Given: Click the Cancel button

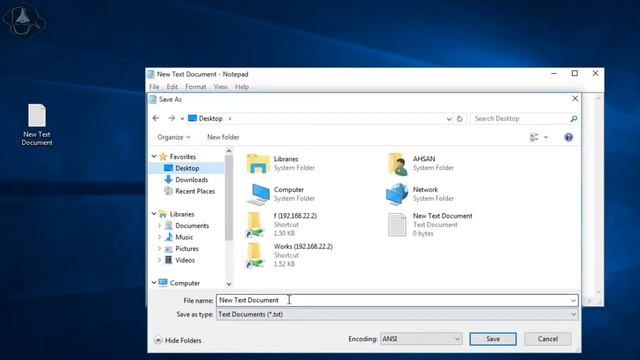Looking at the screenshot, I should [547, 339].
